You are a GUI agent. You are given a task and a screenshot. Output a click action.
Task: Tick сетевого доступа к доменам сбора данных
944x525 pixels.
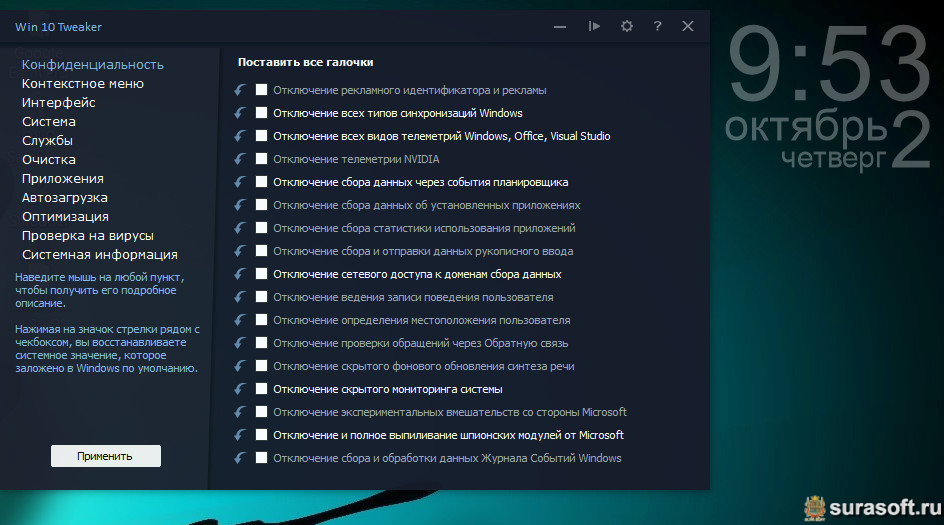point(262,274)
